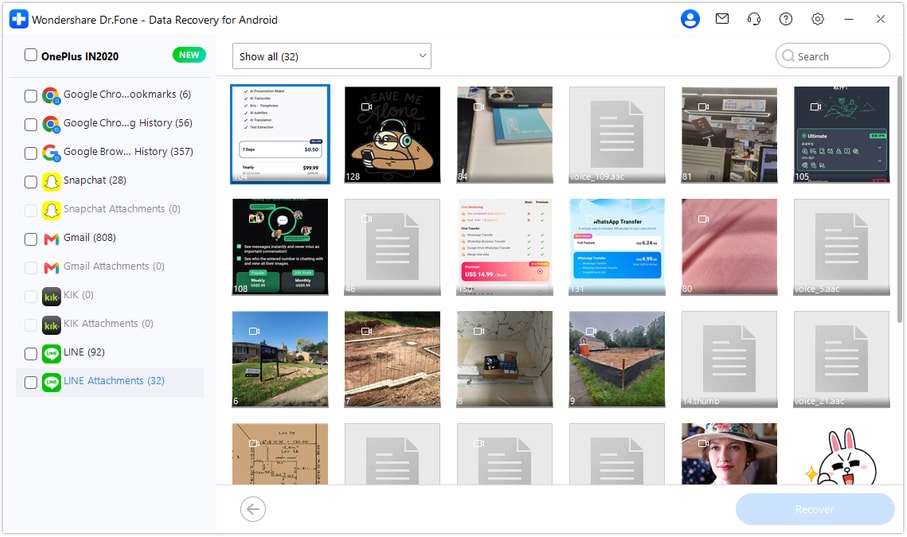Click the Recover button
This screenshot has width=907, height=537.
(814, 509)
